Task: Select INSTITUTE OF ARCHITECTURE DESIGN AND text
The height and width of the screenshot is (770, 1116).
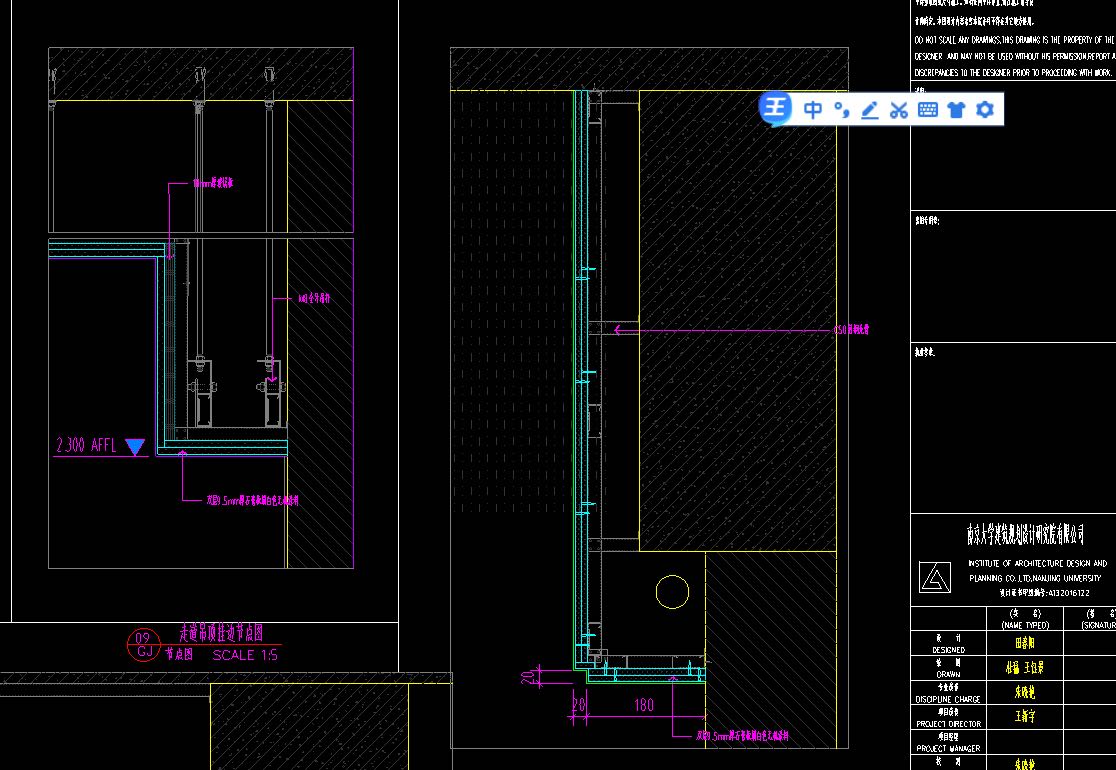Action: 1037,563
